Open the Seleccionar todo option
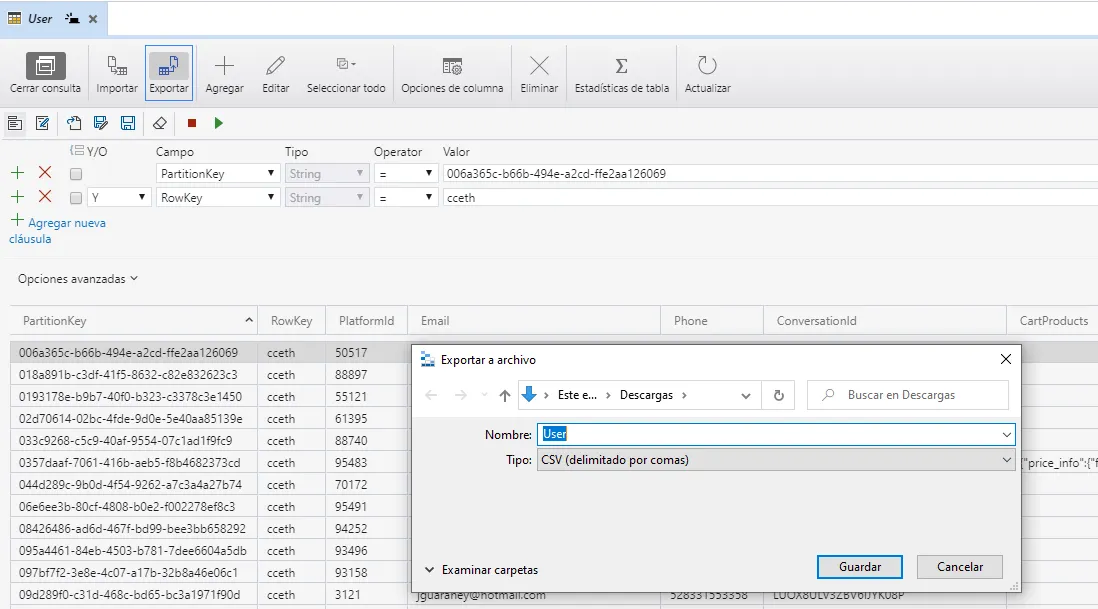1098x609 pixels. pyautogui.click(x=346, y=74)
